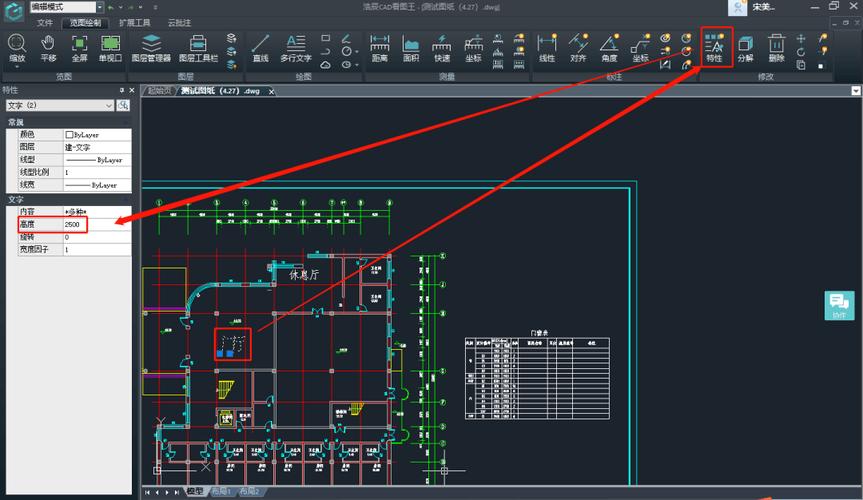This screenshot has width=863, height=500.
Task: Open the 图层管理器 layer manager
Action: coord(151,48)
